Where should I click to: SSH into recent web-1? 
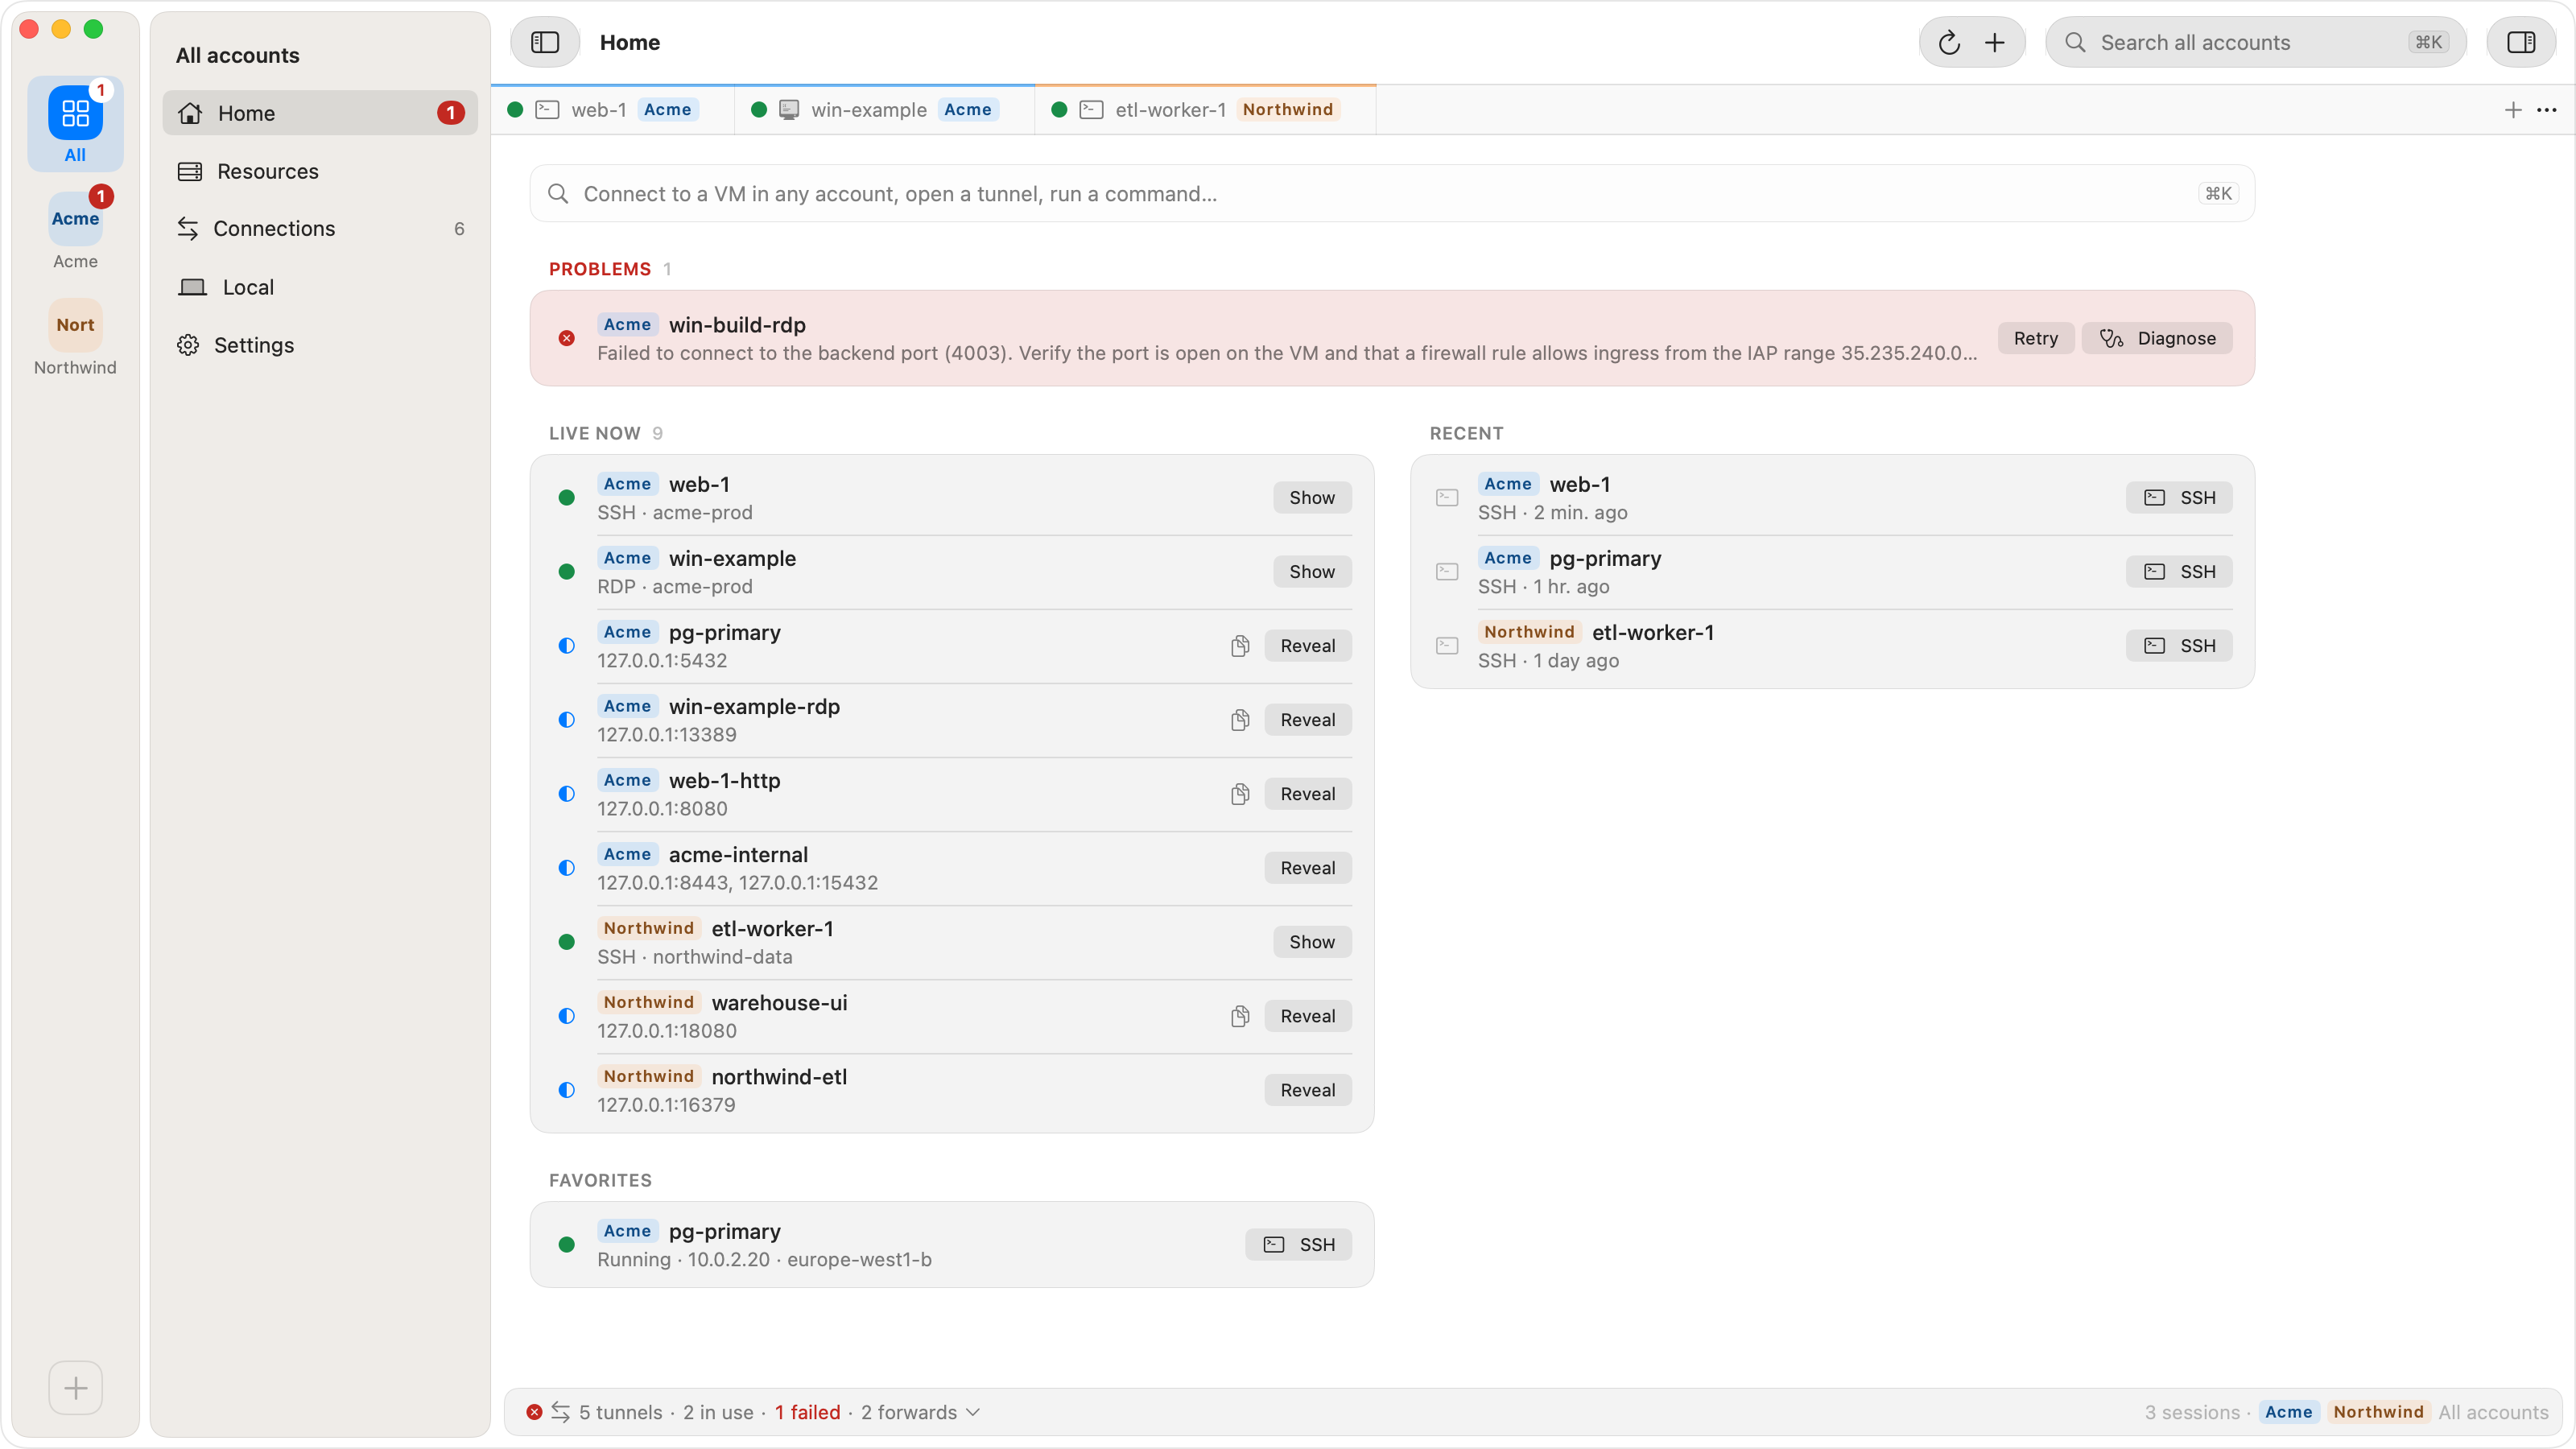pos(2179,498)
